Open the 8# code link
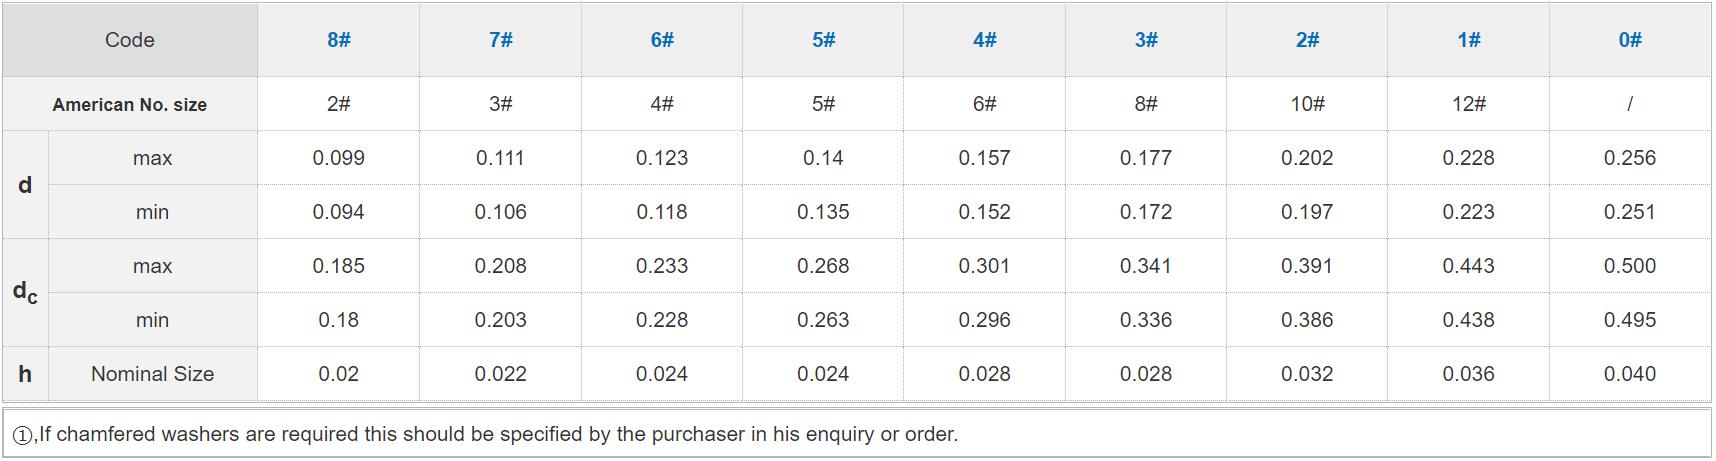1716x461 pixels. click(338, 40)
